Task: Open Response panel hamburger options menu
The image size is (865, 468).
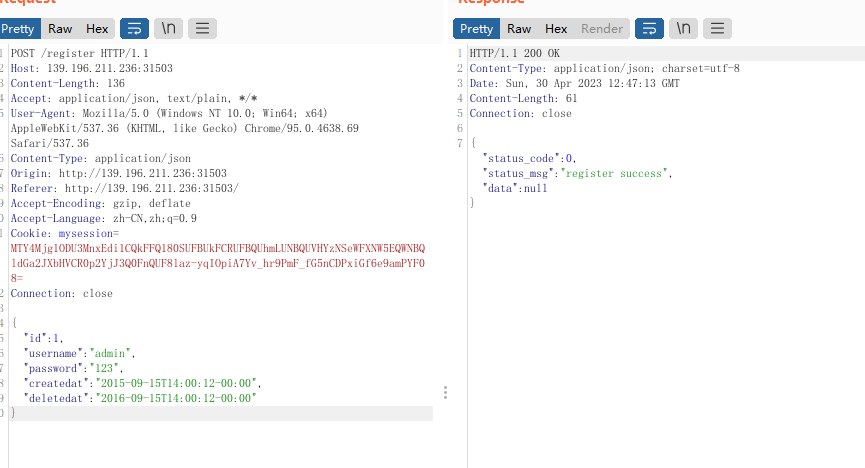Action: coord(717,29)
